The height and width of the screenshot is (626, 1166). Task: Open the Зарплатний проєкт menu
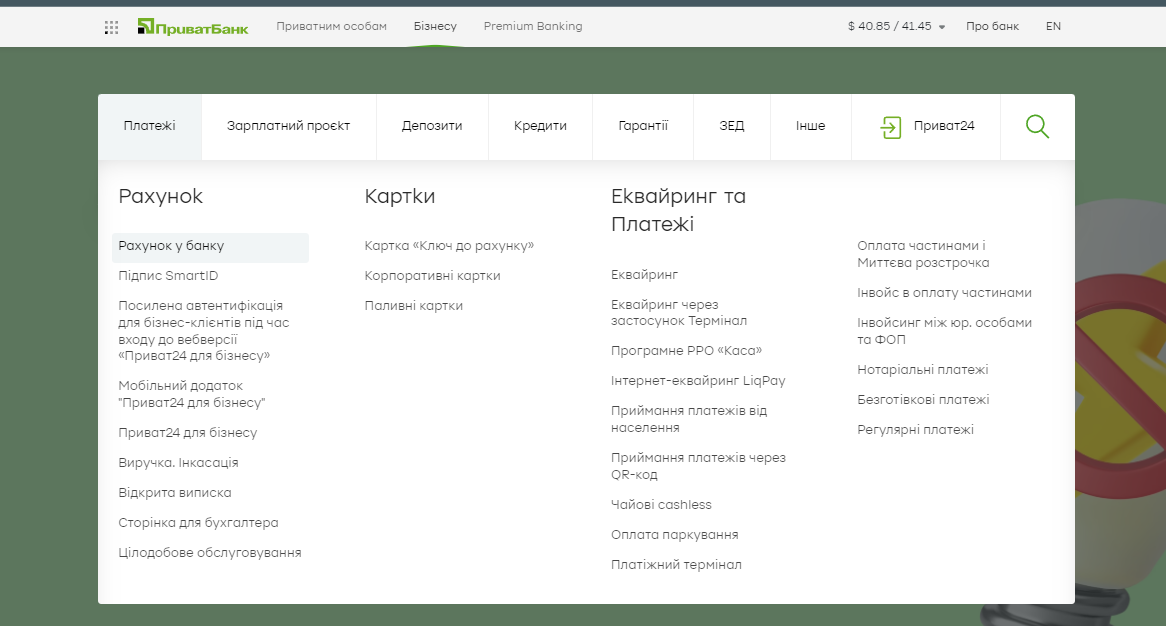(289, 126)
